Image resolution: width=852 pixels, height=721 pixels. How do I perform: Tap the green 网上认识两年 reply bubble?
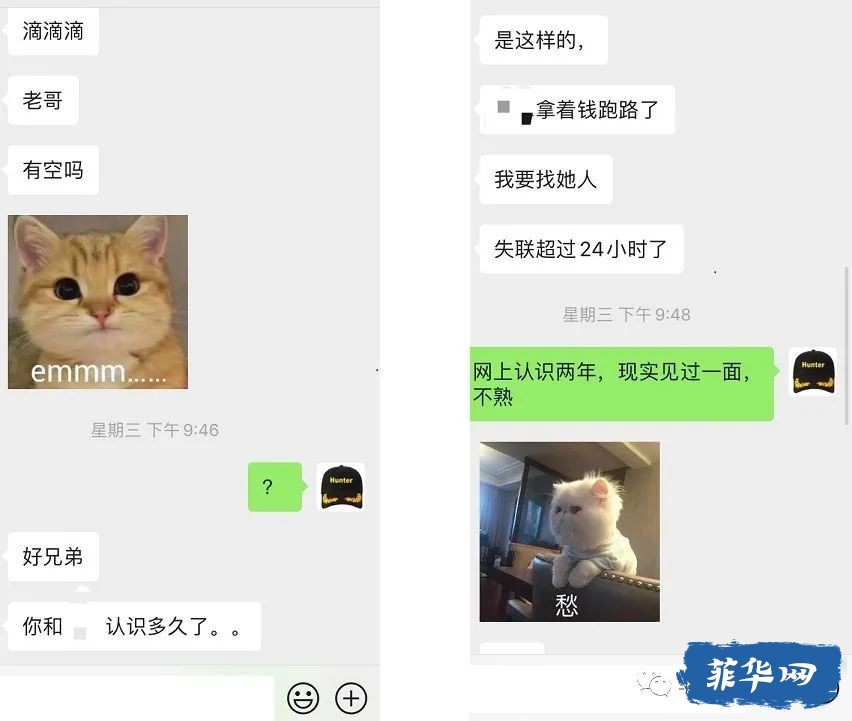[x=623, y=384]
